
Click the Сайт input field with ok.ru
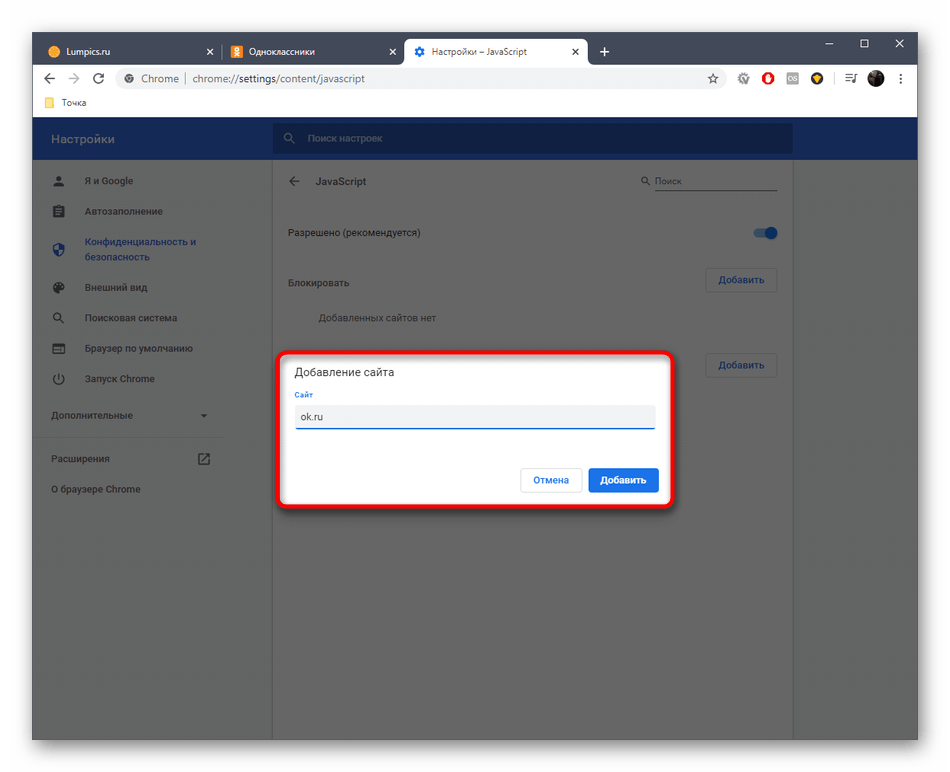[475, 417]
